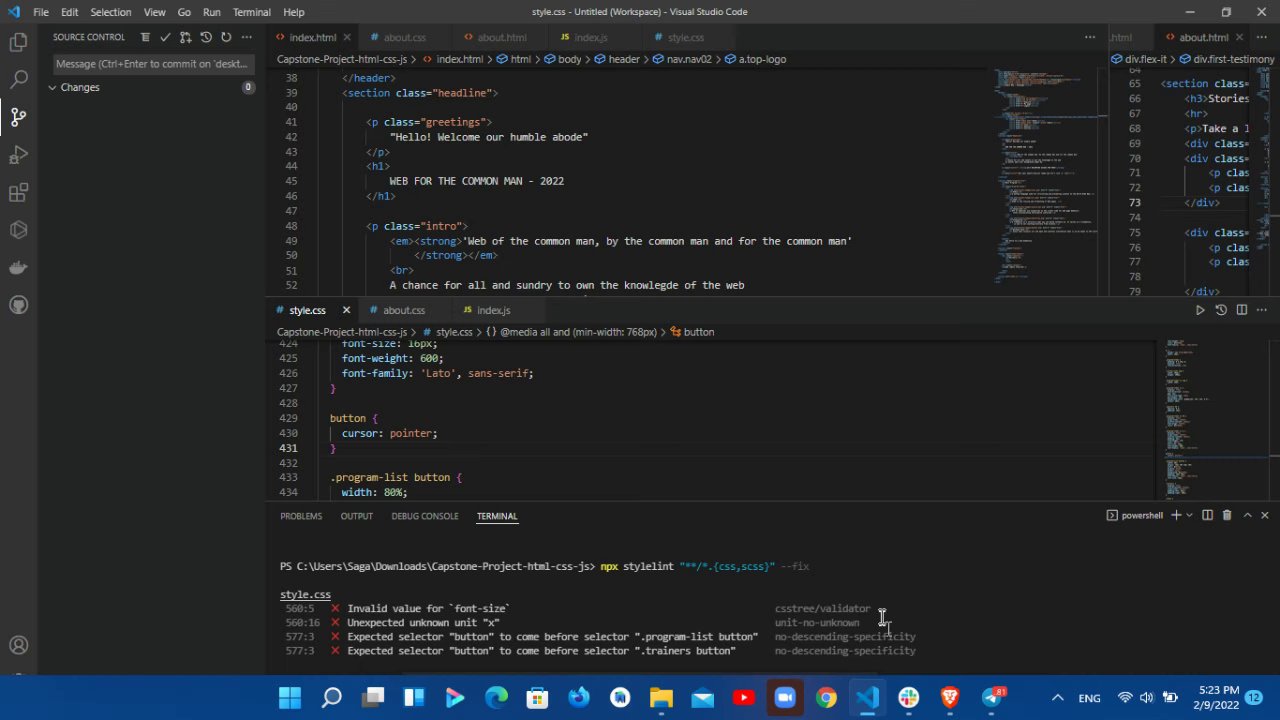Click the Accounts icon in the activity bar
Screen dimensions: 1280x720
(18, 646)
